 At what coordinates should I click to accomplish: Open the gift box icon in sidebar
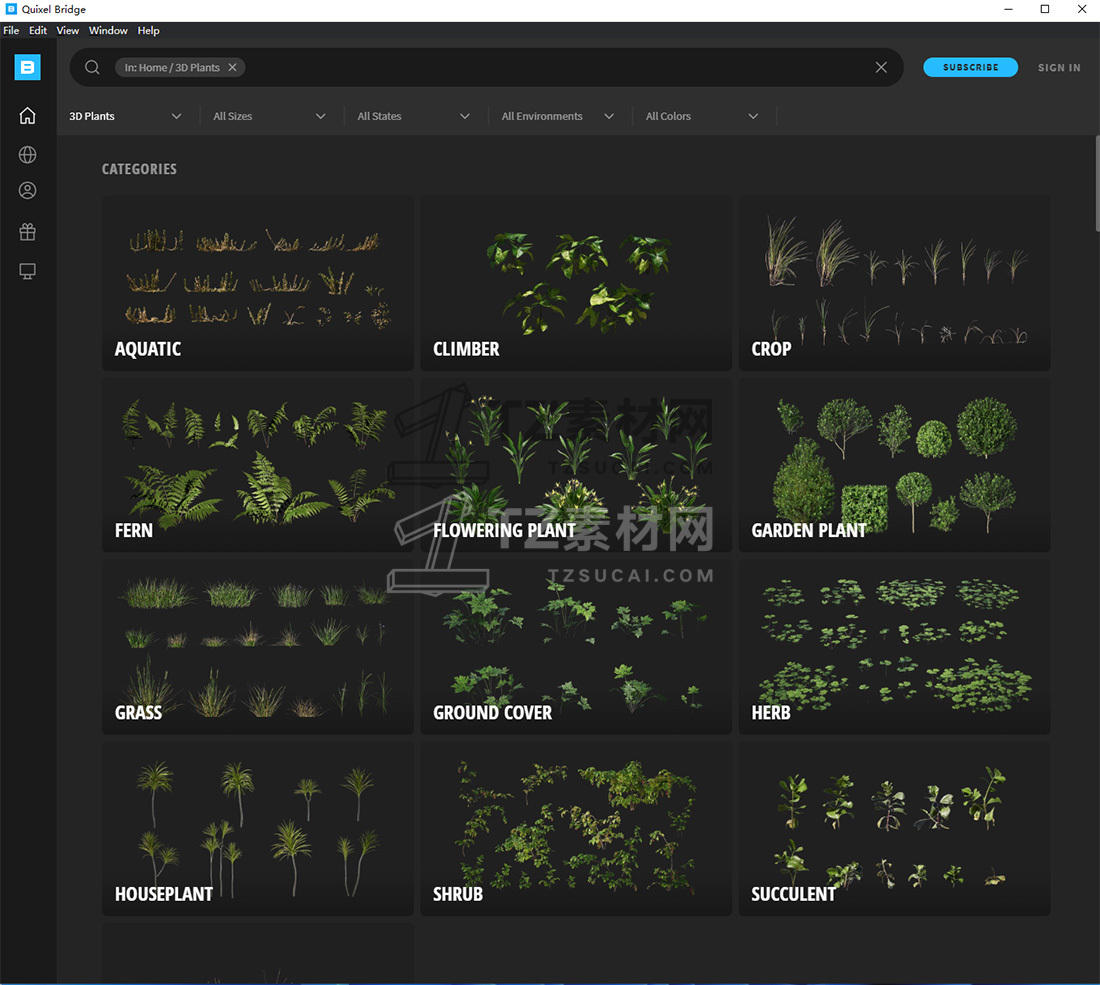(27, 232)
